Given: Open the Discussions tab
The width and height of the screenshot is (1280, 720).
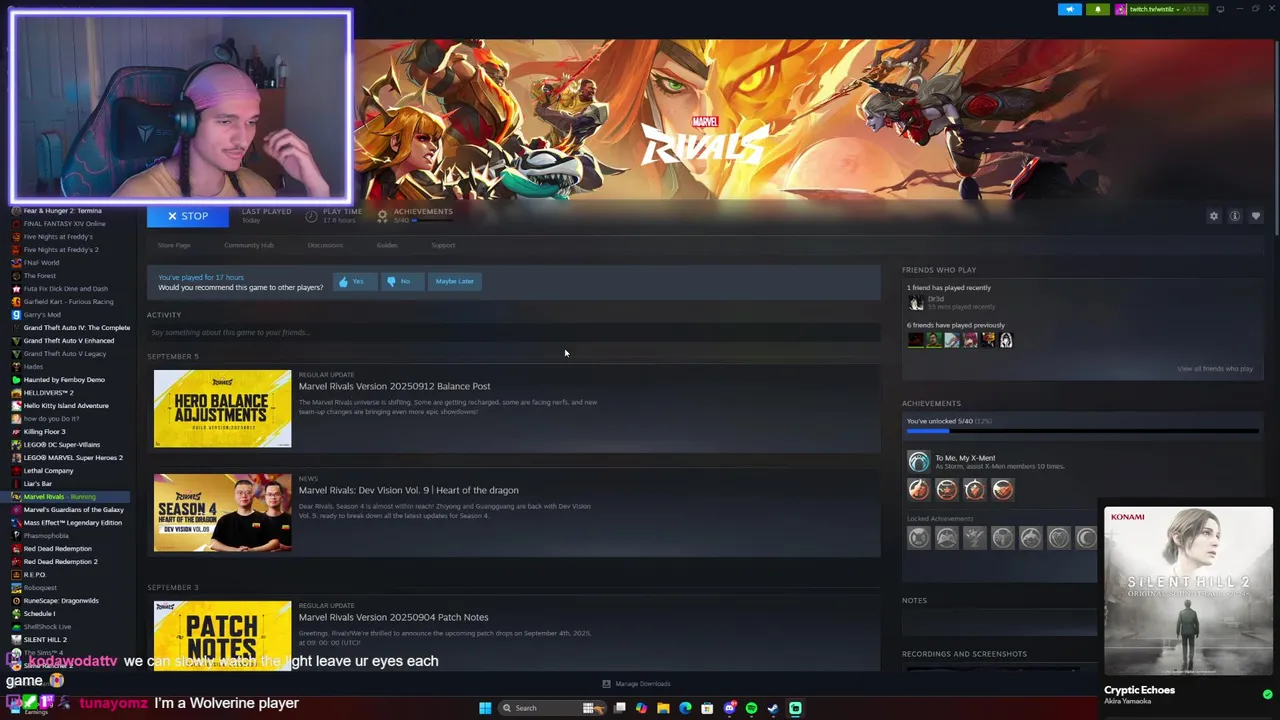Looking at the screenshot, I should click(325, 245).
